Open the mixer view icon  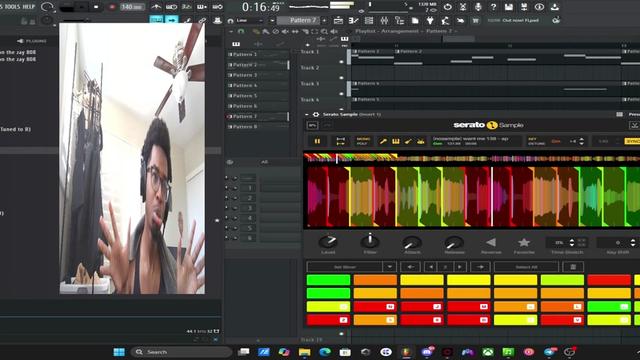point(384,20)
